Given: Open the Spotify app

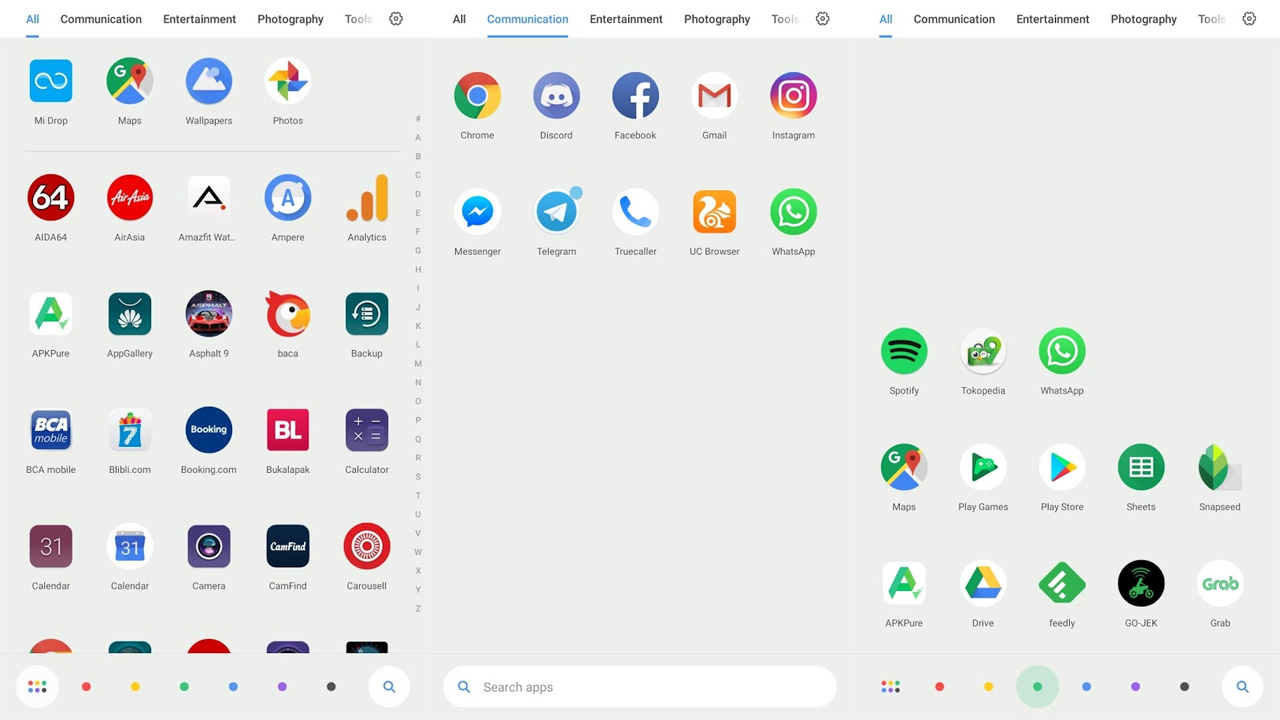Looking at the screenshot, I should 904,351.
